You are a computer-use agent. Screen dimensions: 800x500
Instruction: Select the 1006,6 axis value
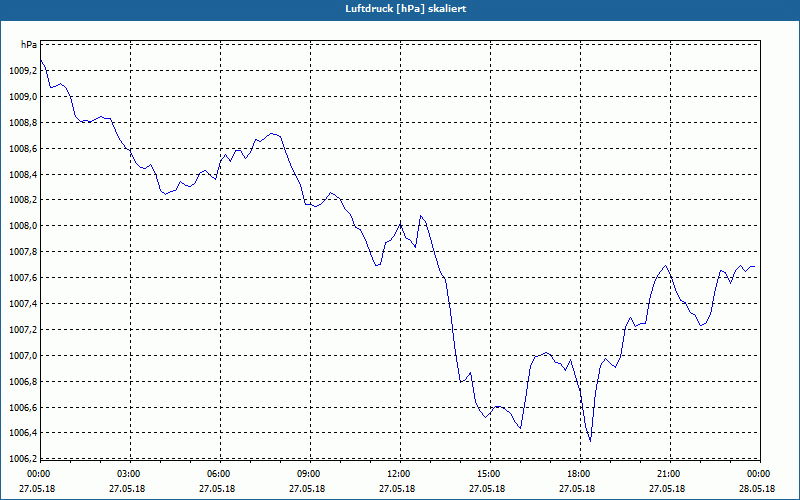23,408
